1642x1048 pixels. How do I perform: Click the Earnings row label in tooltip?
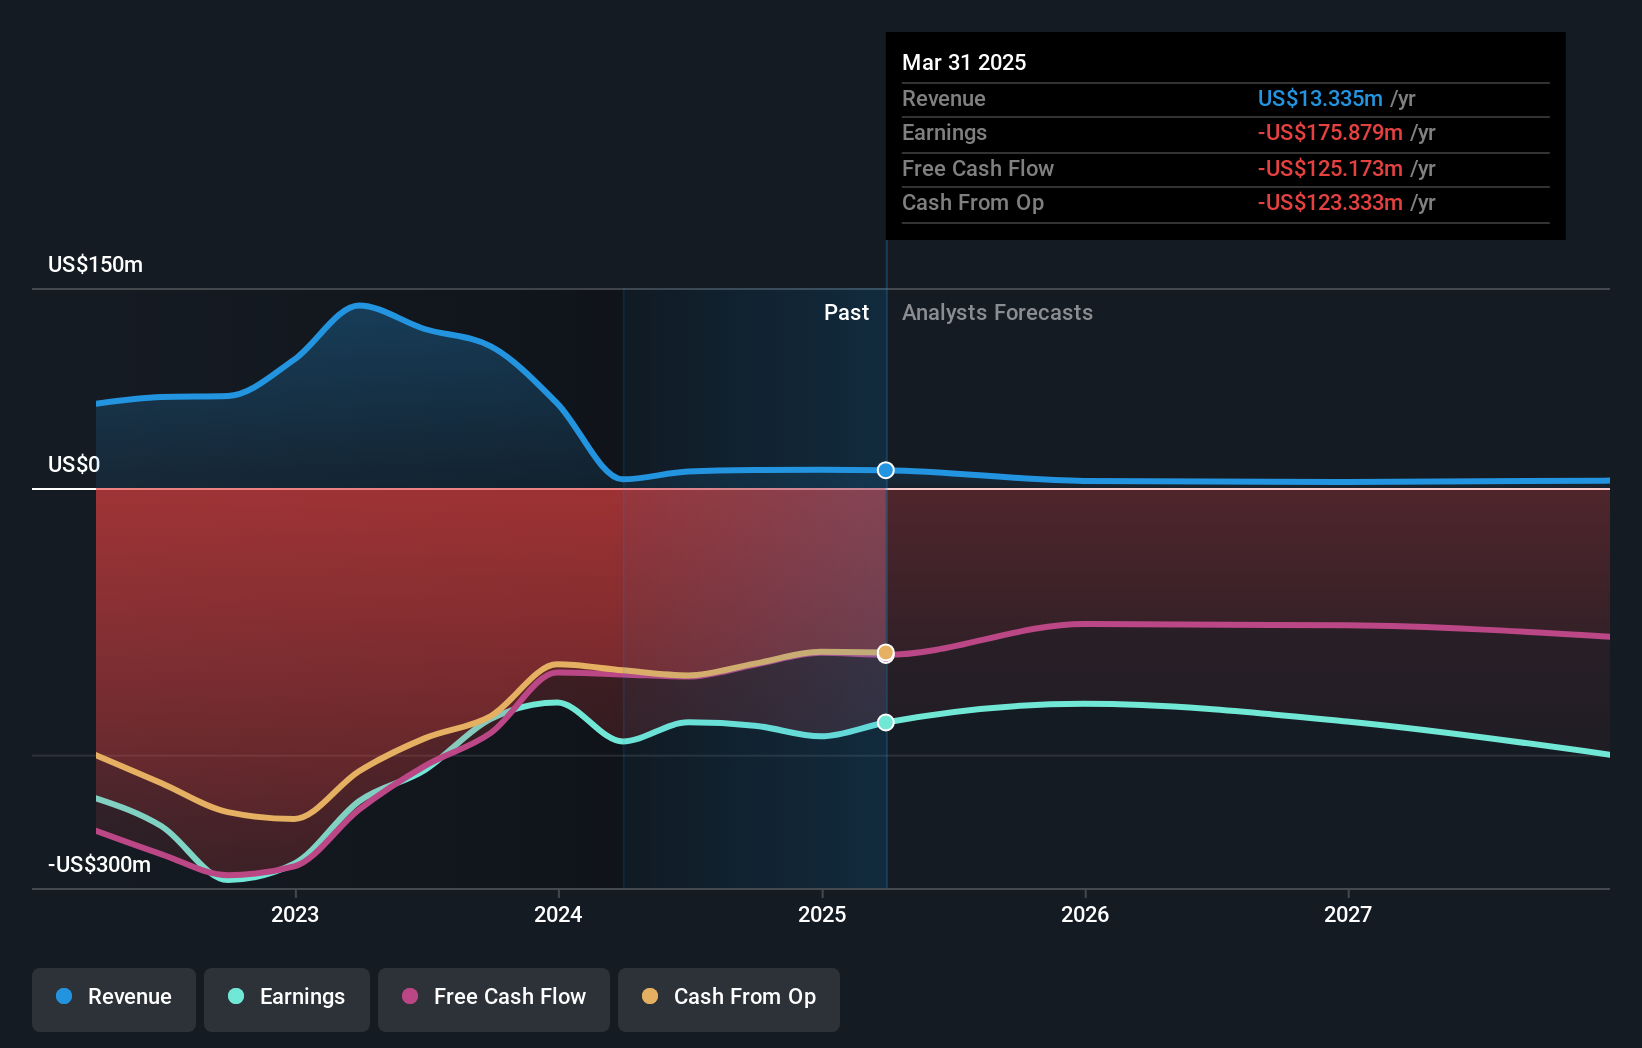[944, 133]
